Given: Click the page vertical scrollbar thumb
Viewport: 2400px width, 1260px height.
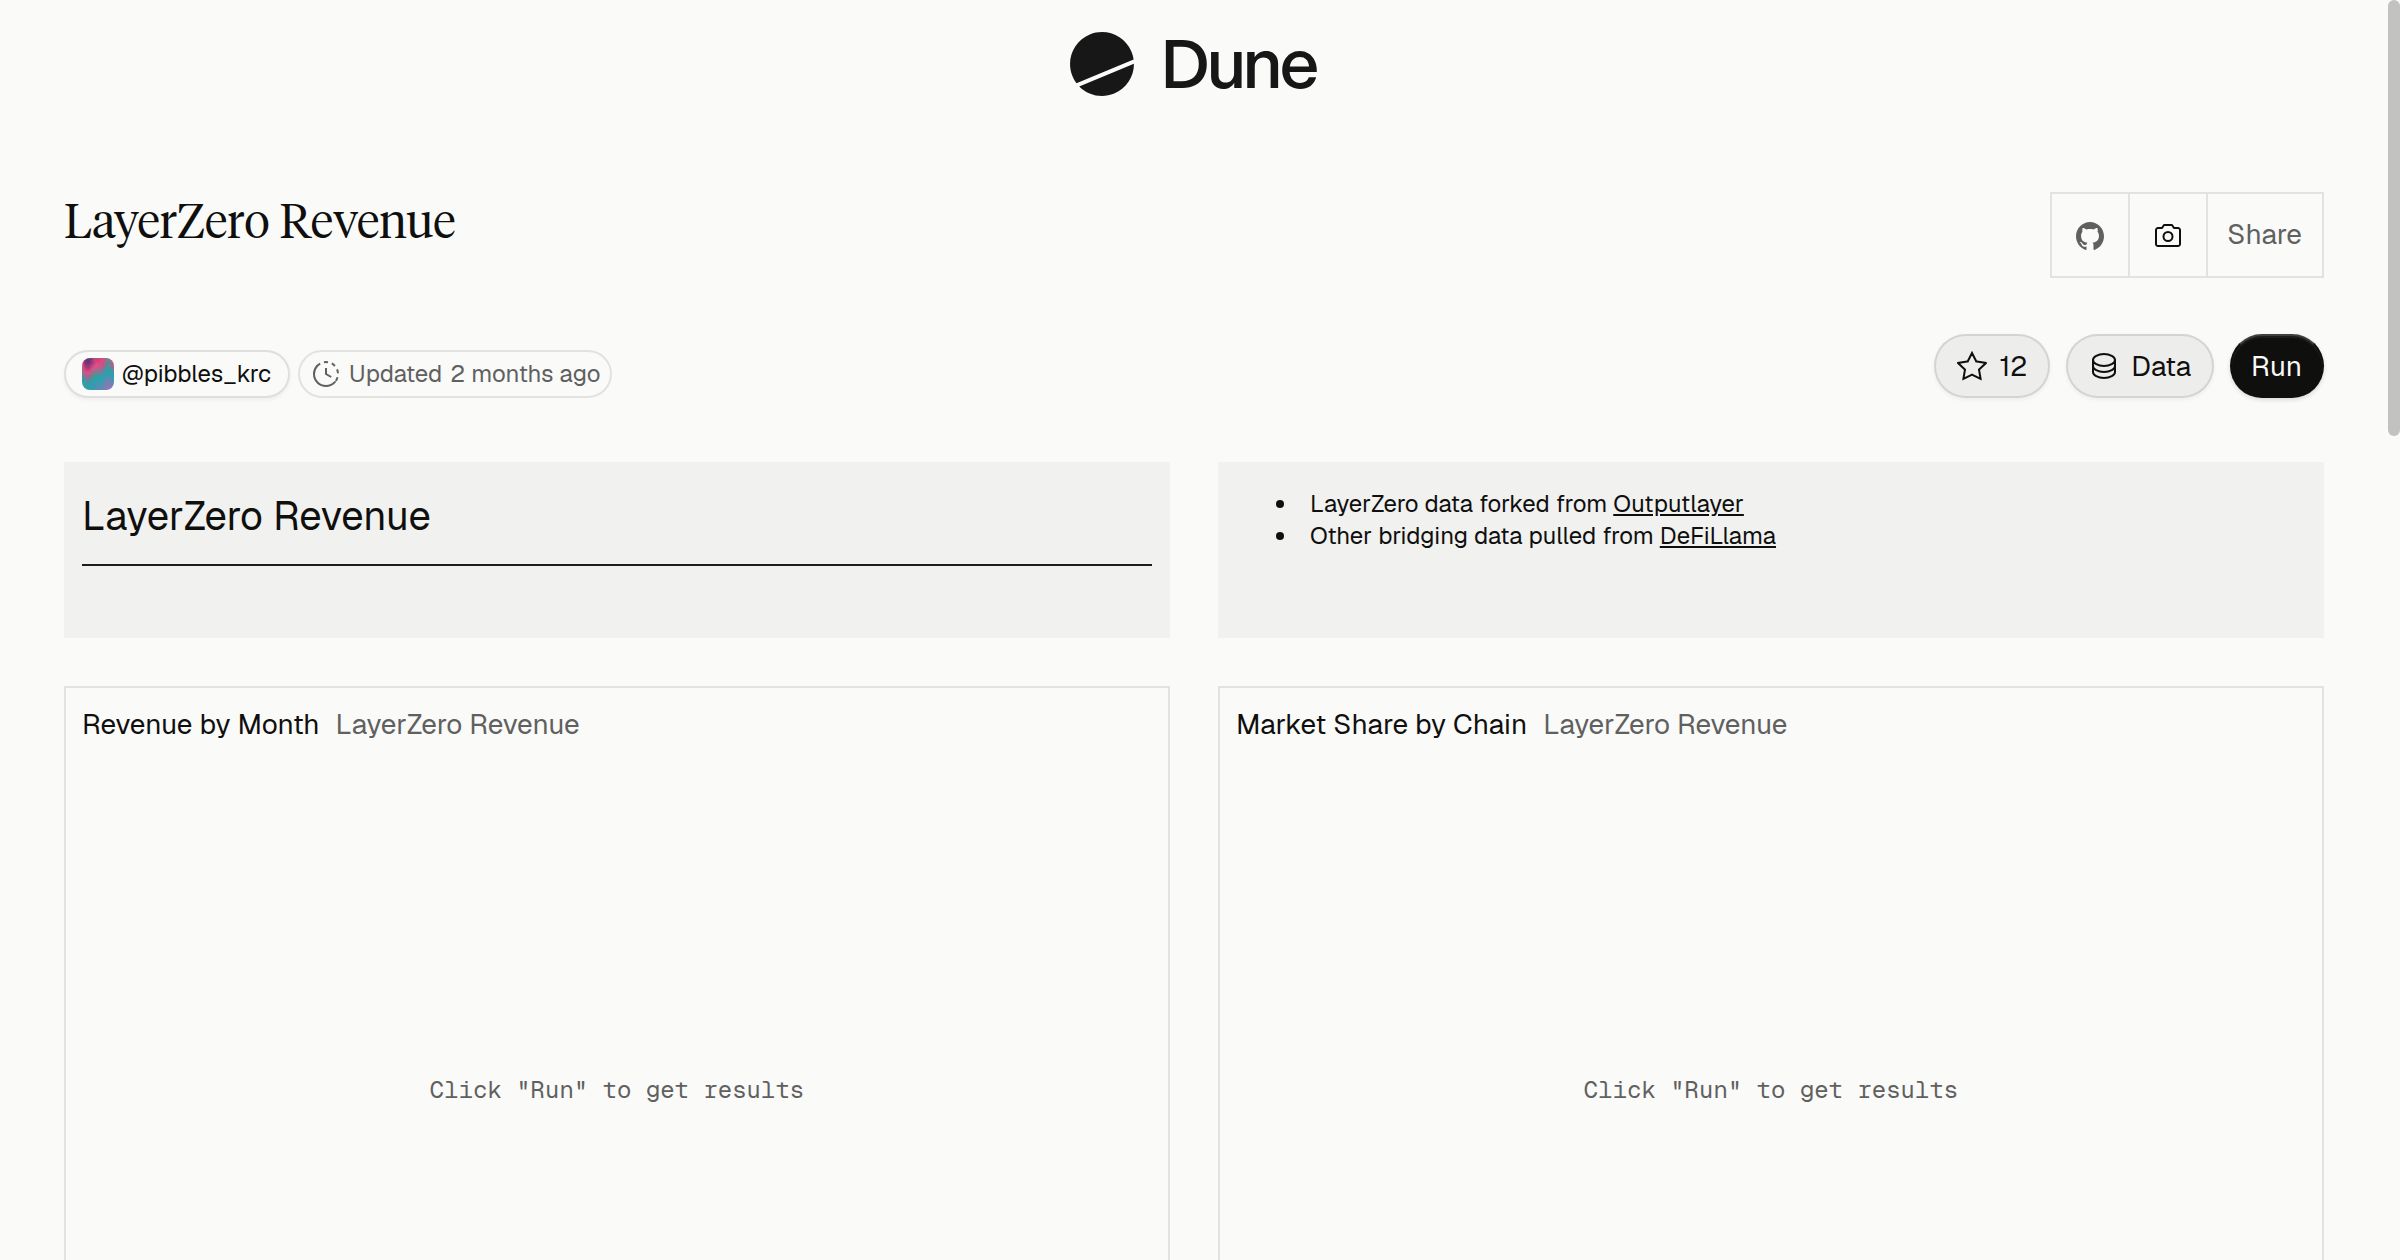Looking at the screenshot, I should click(2393, 218).
